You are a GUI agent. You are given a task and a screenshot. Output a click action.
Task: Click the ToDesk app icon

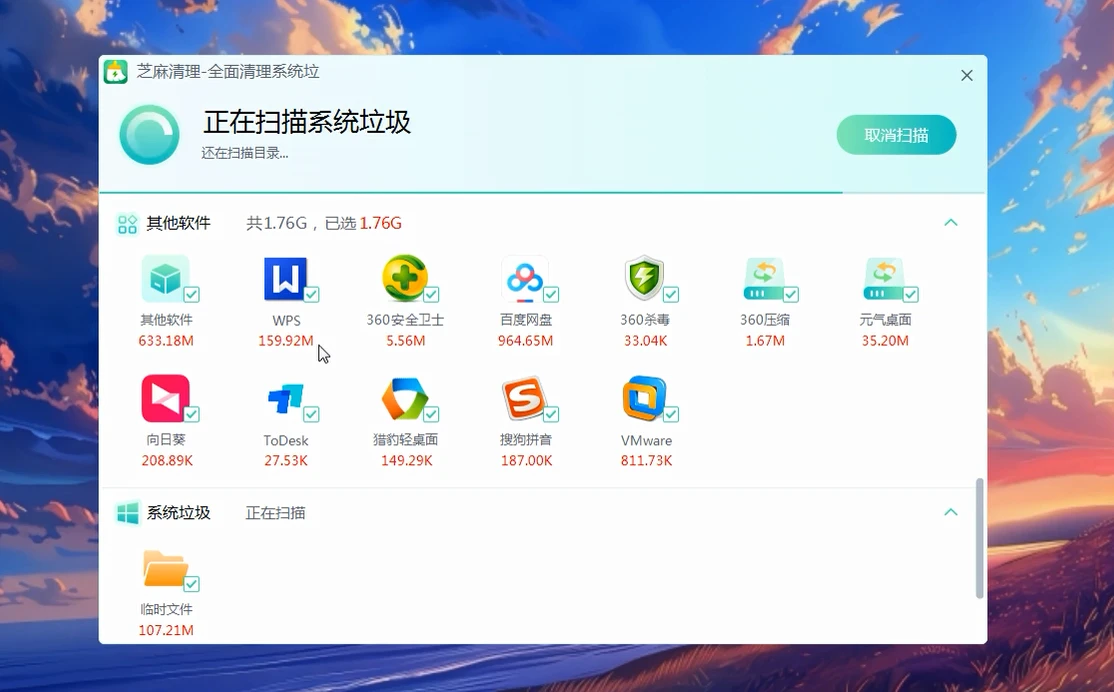(286, 399)
